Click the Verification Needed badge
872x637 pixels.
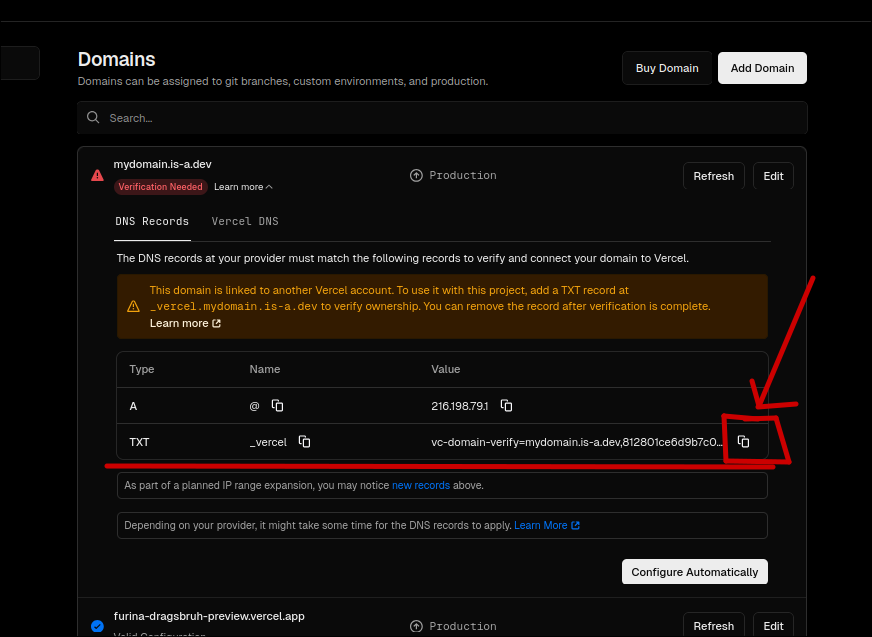coord(160,187)
